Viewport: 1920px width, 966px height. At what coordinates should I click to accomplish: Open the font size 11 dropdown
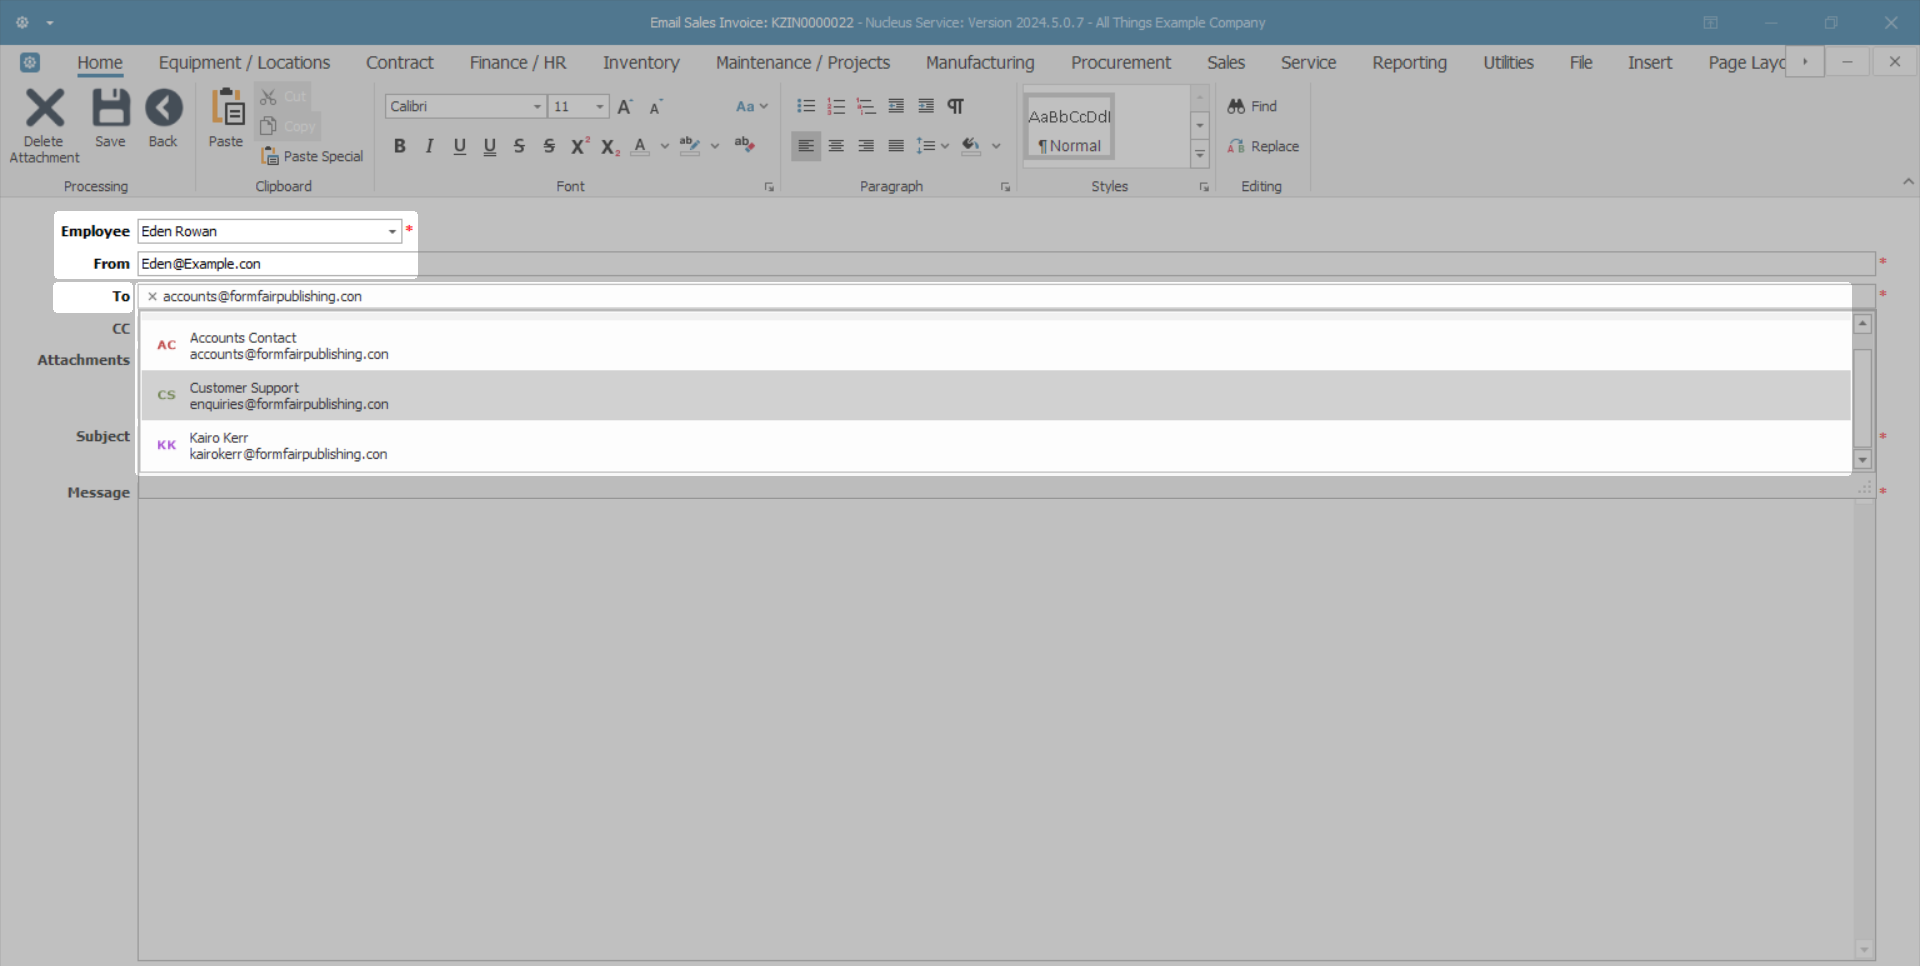coord(600,106)
